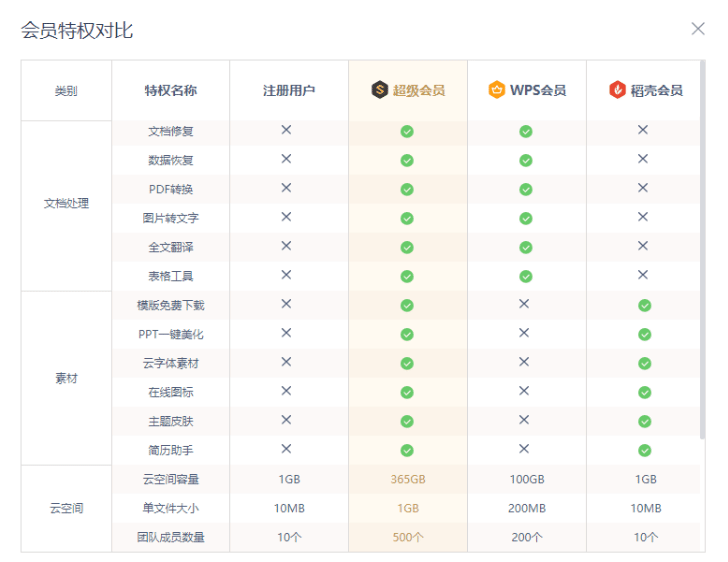Click the 简历助手 row label
Viewport: 728px width, 562px height.
pyautogui.click(x=170, y=450)
